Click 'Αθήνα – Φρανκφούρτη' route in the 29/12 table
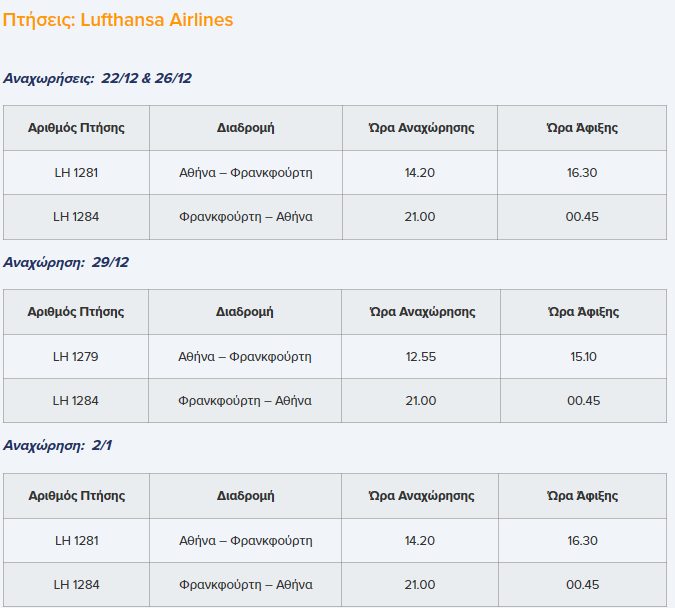This screenshot has width=675, height=608. pos(245,356)
